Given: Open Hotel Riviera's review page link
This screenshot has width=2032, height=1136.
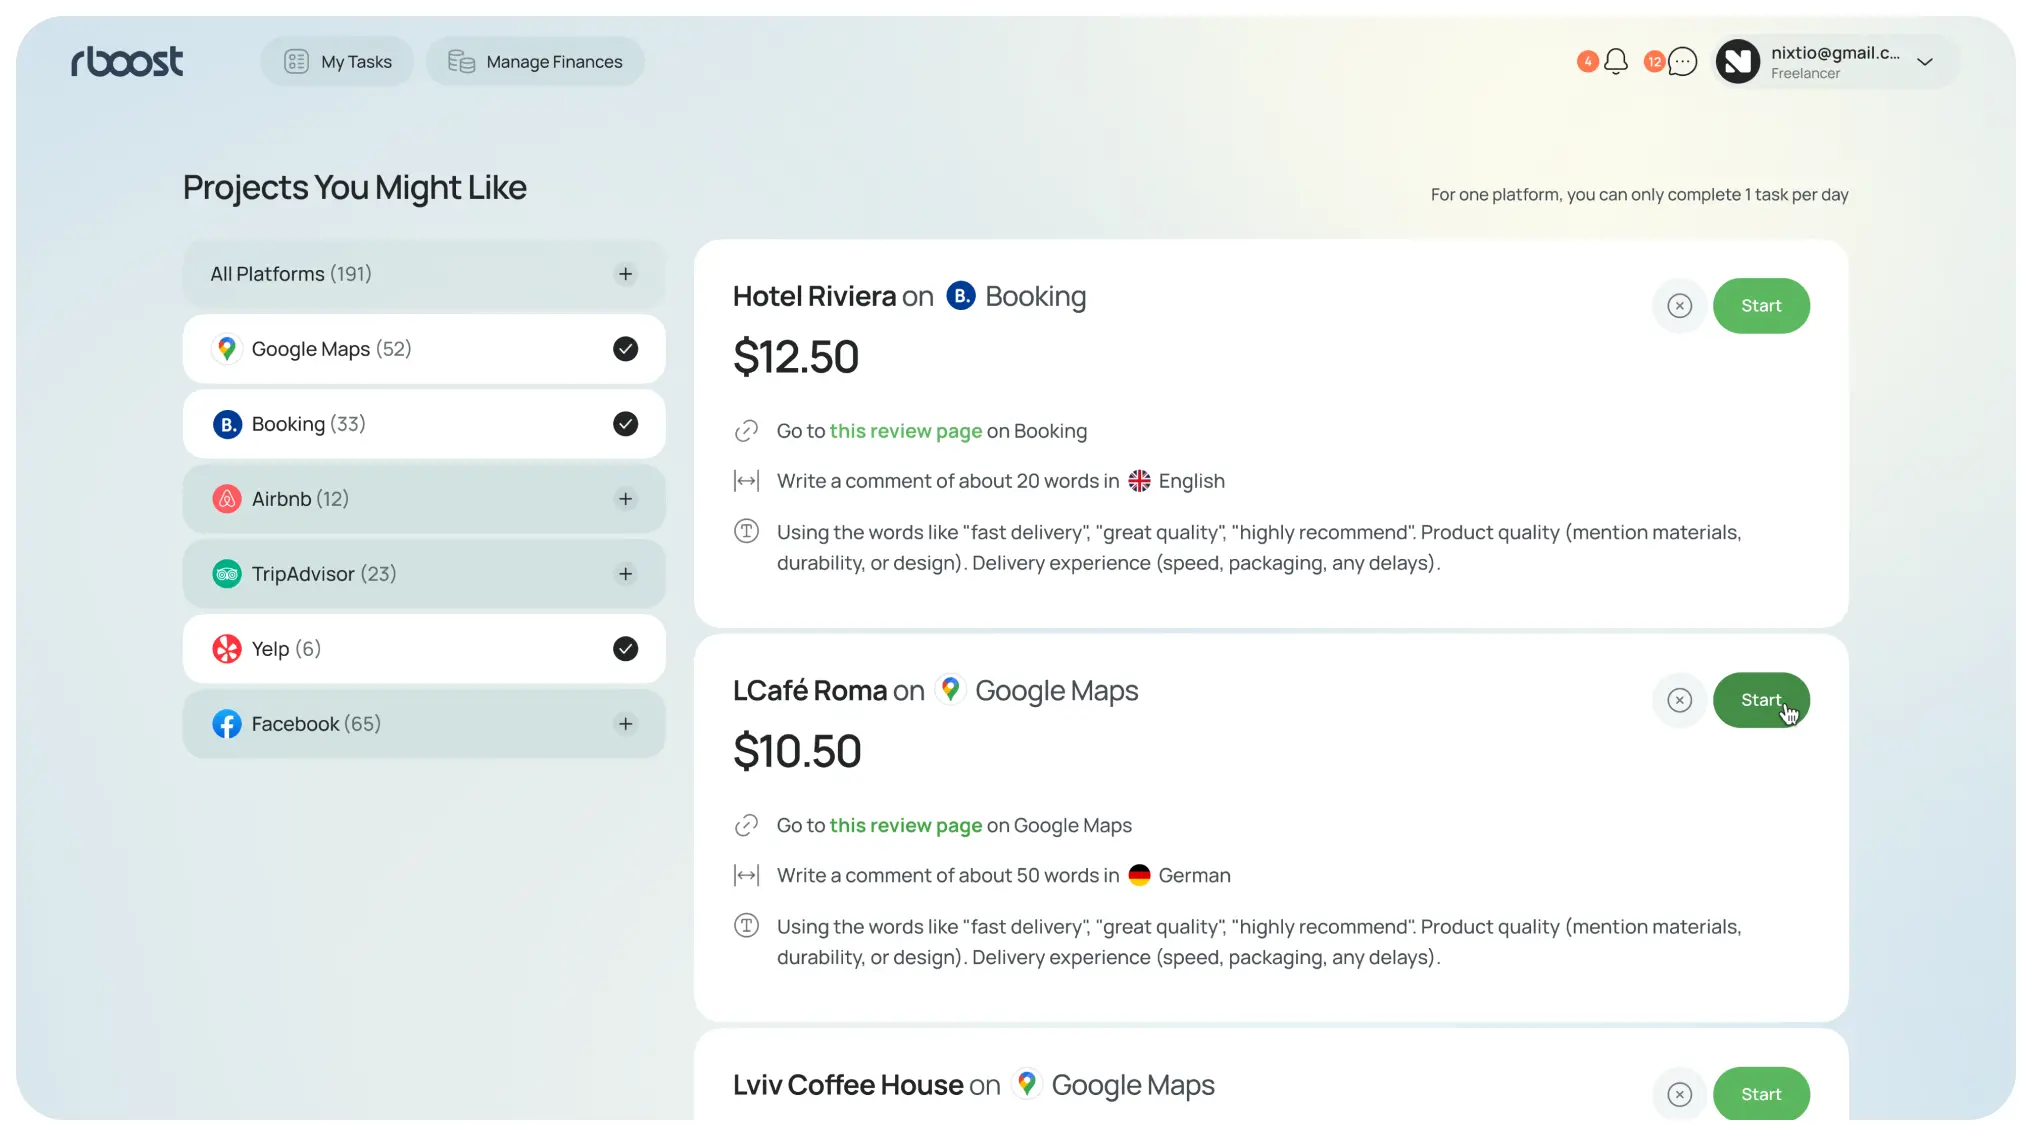Looking at the screenshot, I should coord(905,431).
